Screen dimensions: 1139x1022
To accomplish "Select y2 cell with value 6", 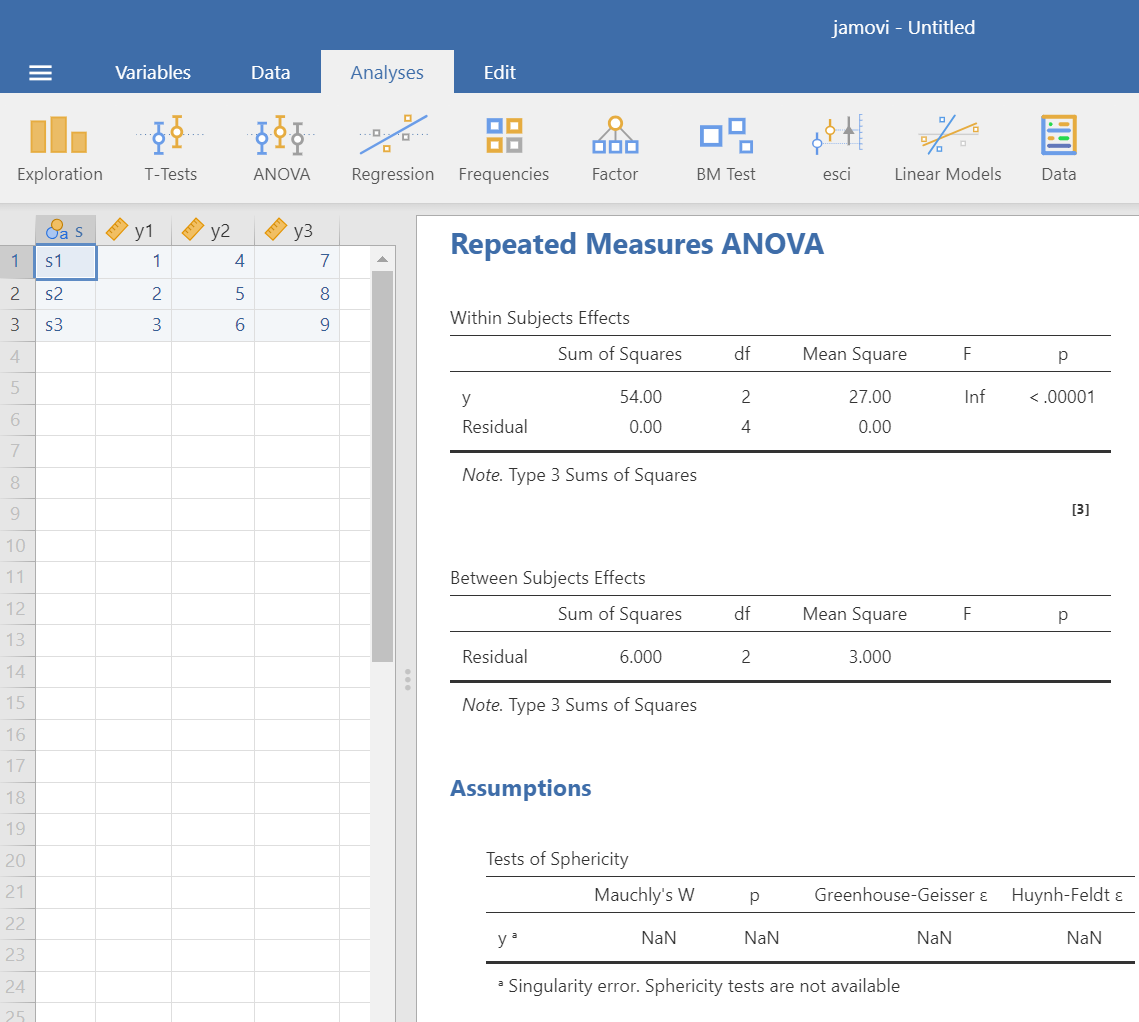I will tap(213, 325).
